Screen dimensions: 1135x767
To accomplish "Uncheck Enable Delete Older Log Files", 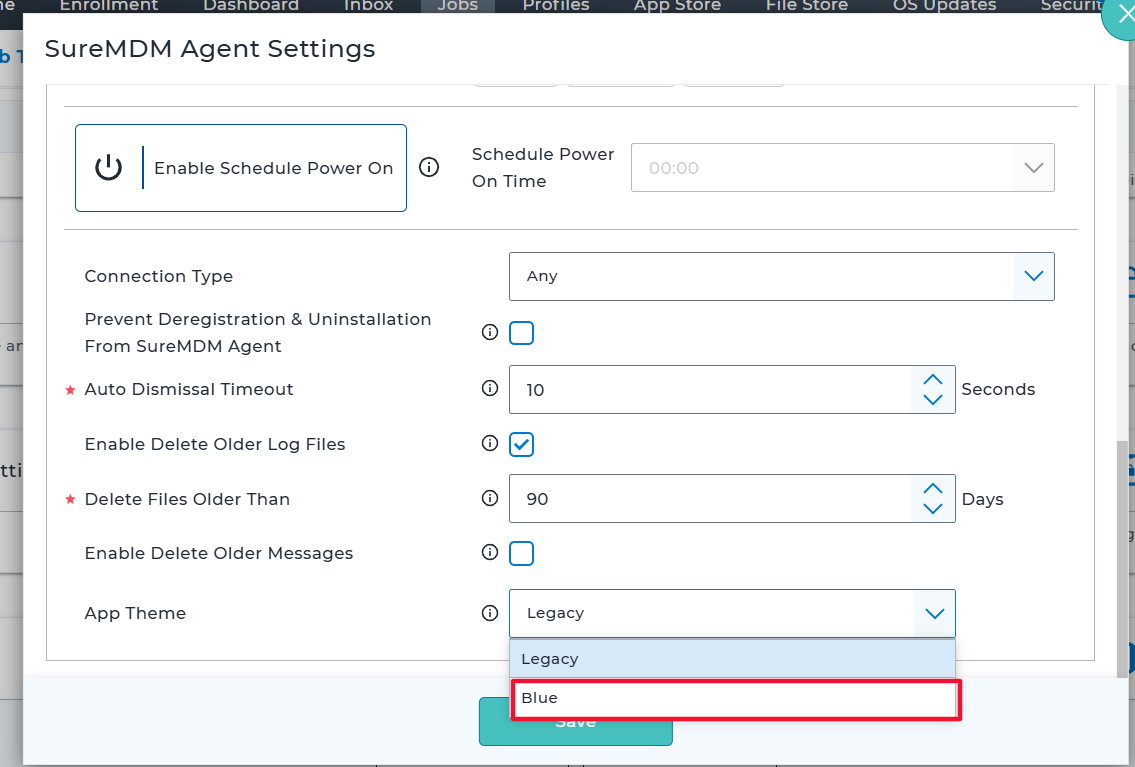I will (521, 444).
